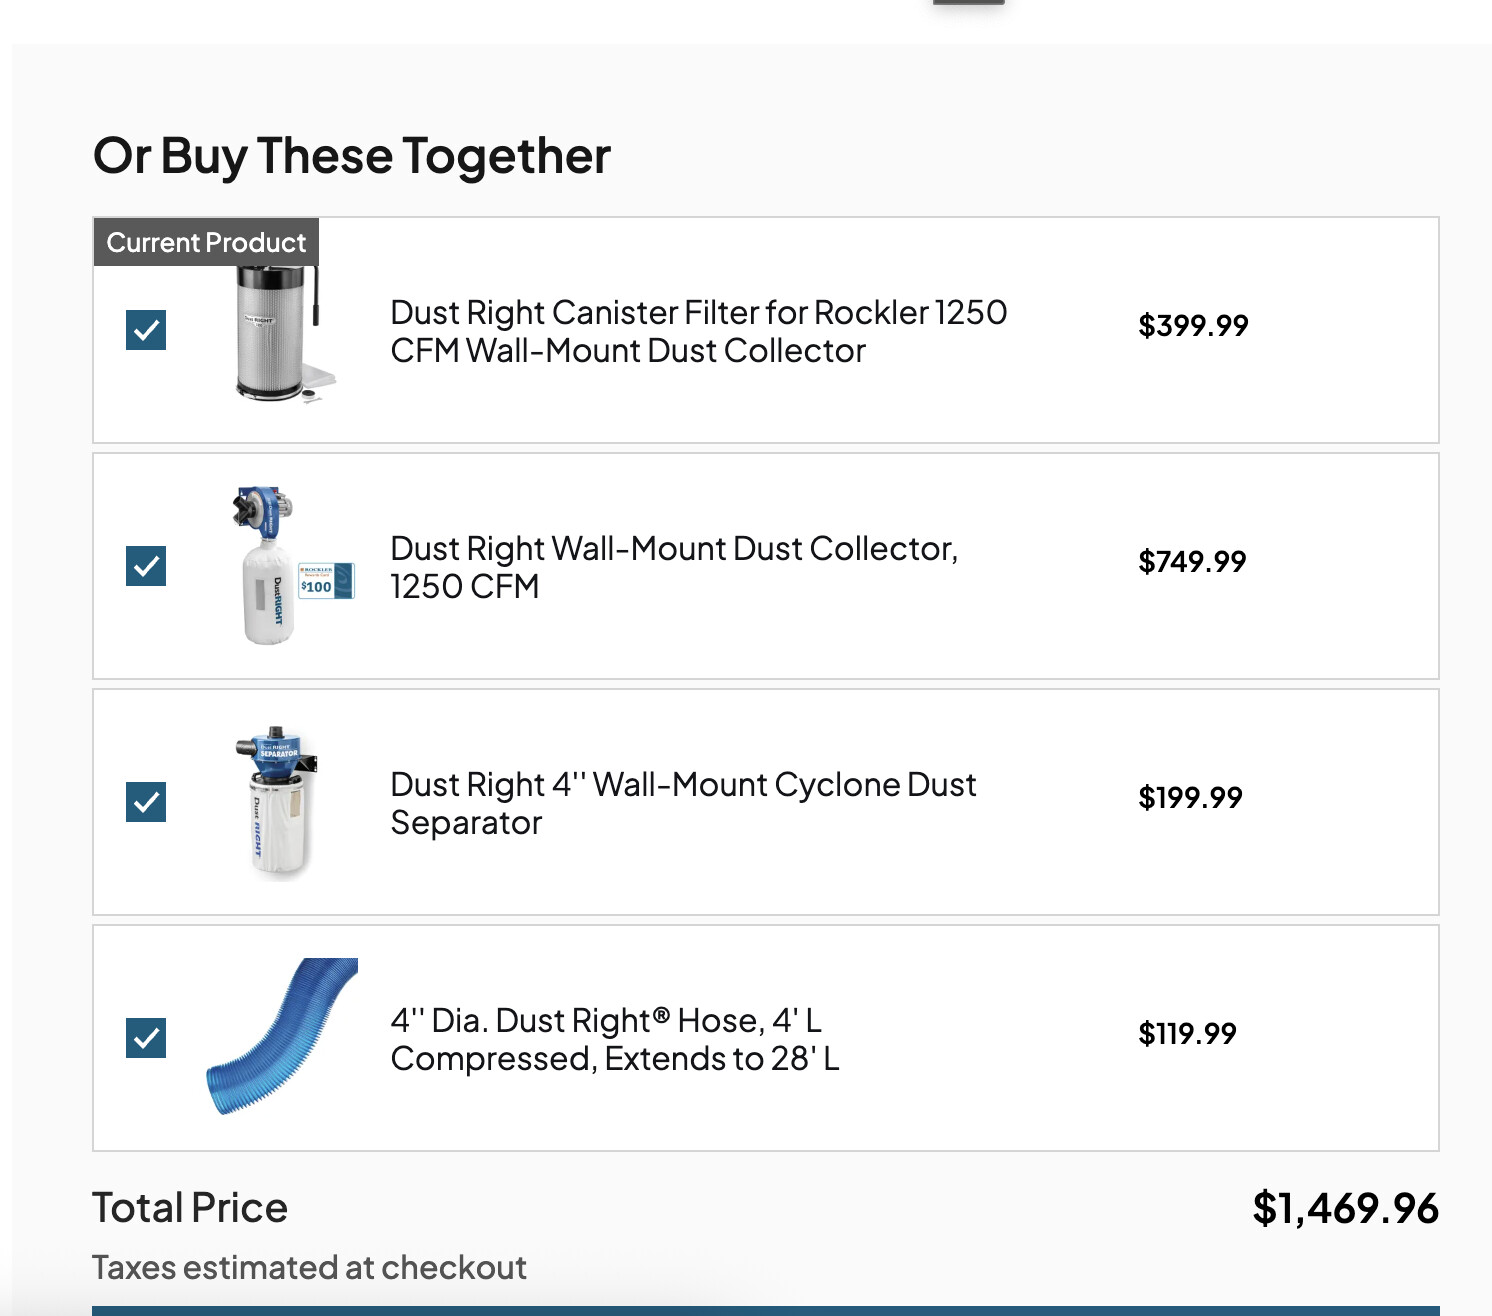The height and width of the screenshot is (1316, 1492).
Task: Select the $199.99 separator price
Action: (1190, 797)
